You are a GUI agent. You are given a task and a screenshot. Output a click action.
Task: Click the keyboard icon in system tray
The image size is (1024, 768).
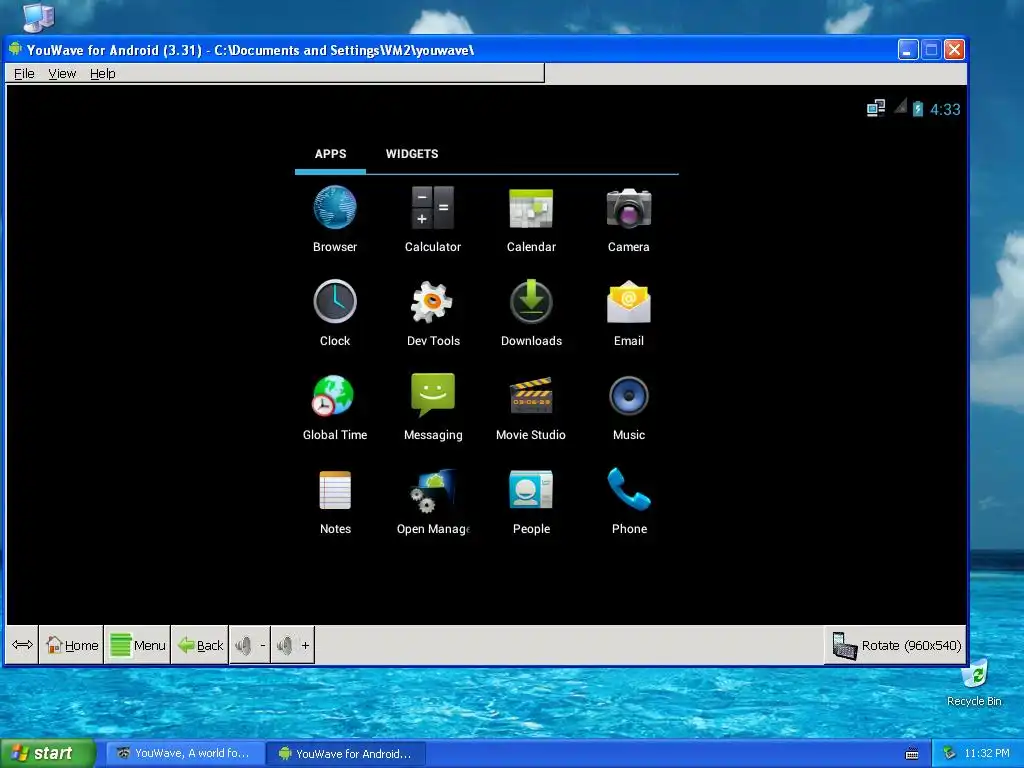pyautogui.click(x=912, y=754)
